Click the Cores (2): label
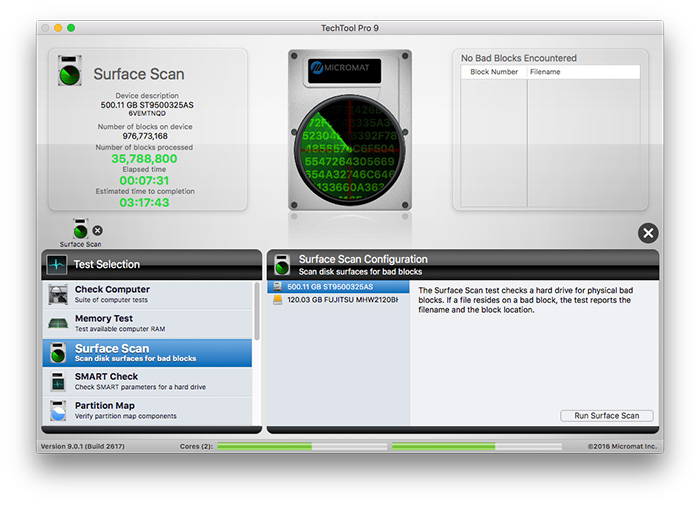This screenshot has height=505, width=700. (x=196, y=446)
